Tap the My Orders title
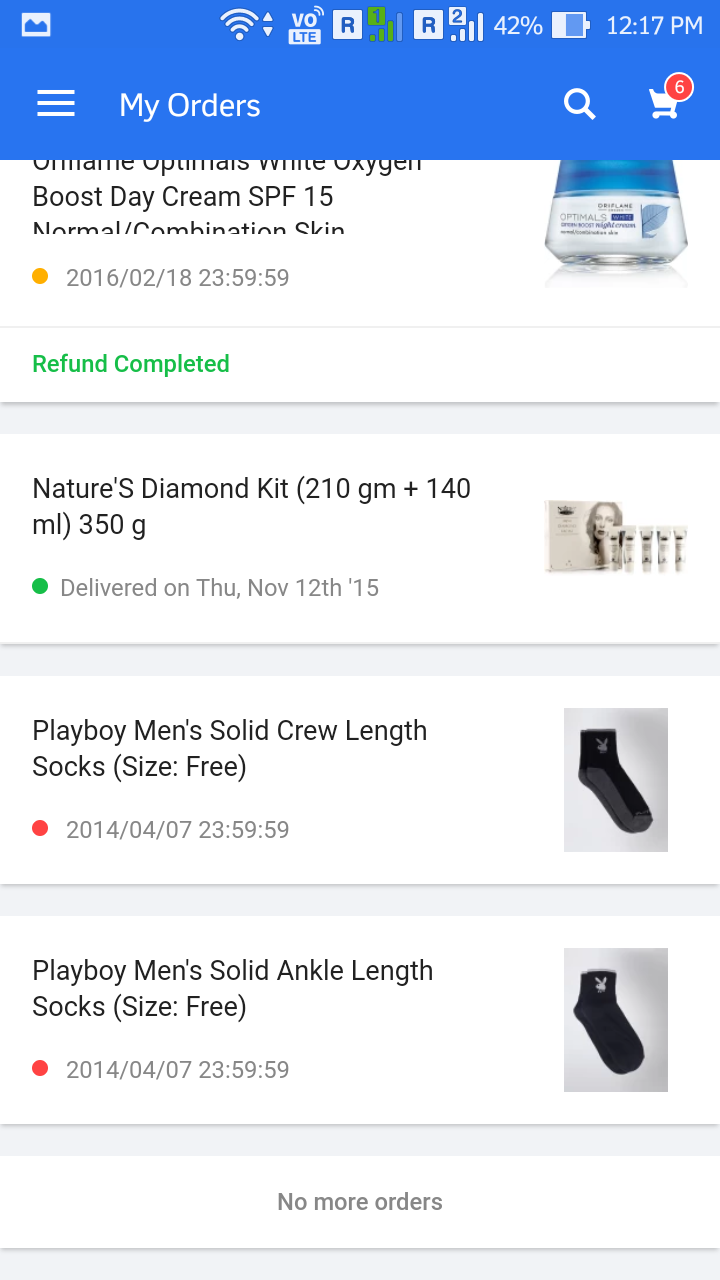720x1280 pixels. (x=190, y=105)
